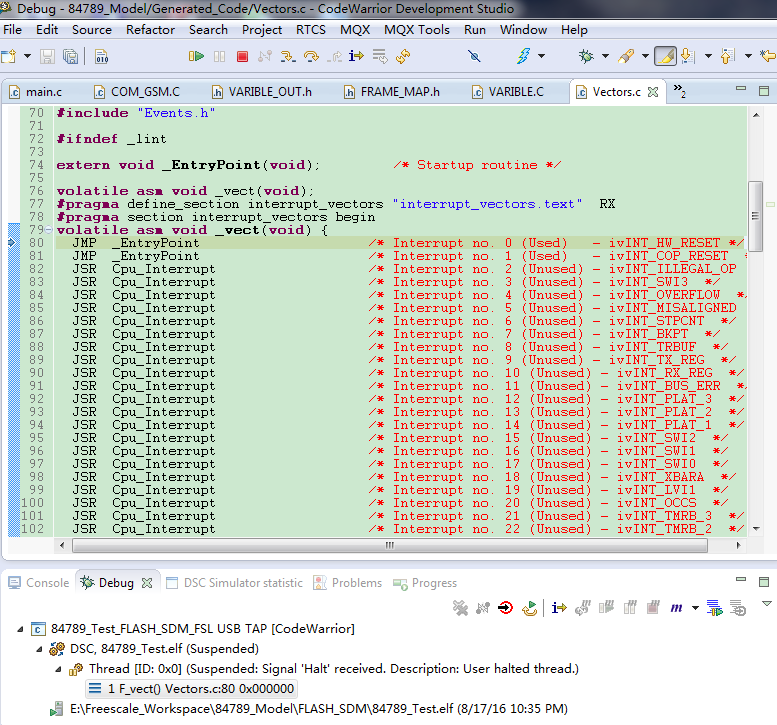The image size is (777, 725).
Task: Click the Step Into icon
Action: (288, 56)
